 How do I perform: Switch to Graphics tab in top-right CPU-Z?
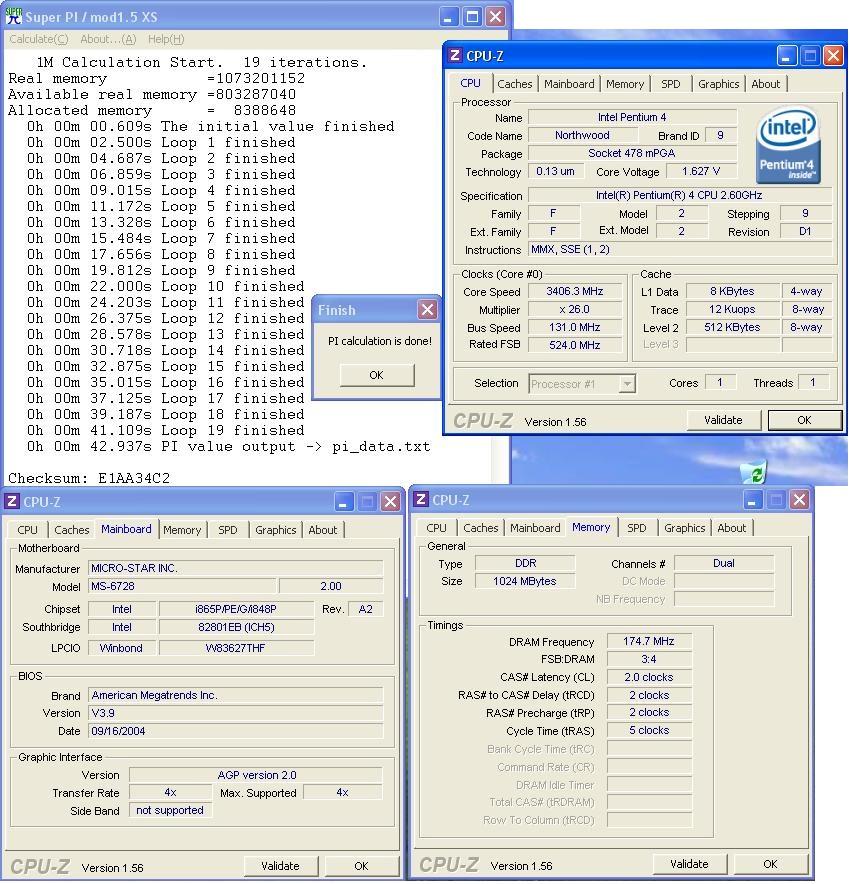tap(718, 84)
